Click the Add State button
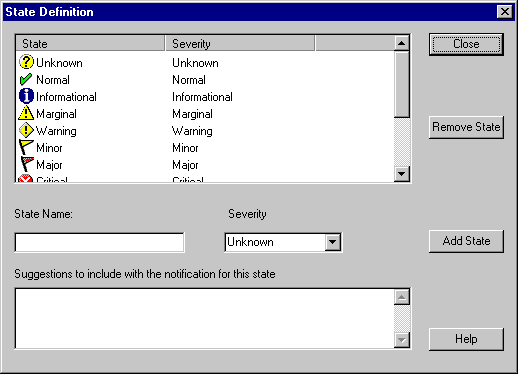Image resolution: width=518 pixels, height=374 pixels. click(x=466, y=241)
